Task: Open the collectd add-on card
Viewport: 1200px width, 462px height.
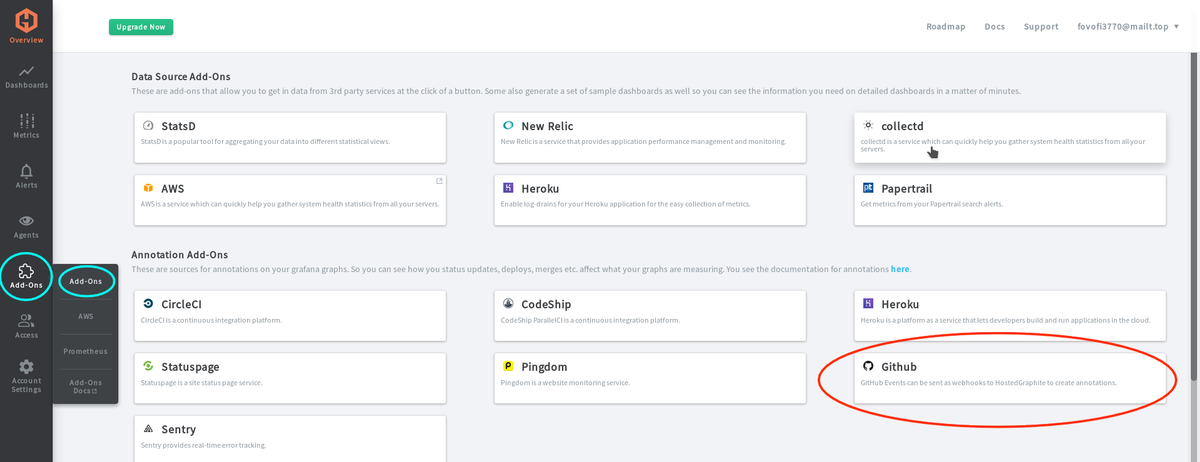Action: 1010,137
